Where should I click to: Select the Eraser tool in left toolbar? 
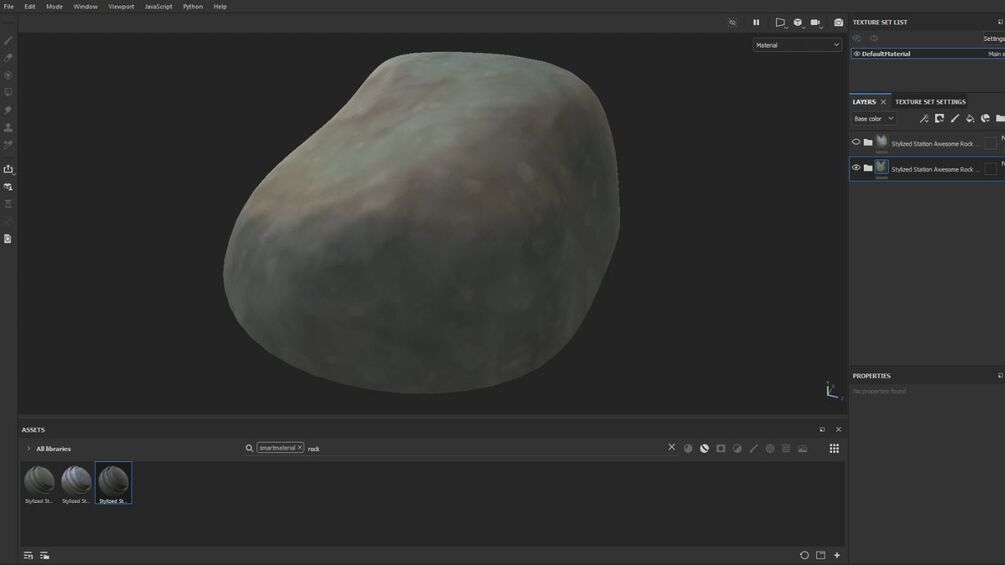(8, 58)
